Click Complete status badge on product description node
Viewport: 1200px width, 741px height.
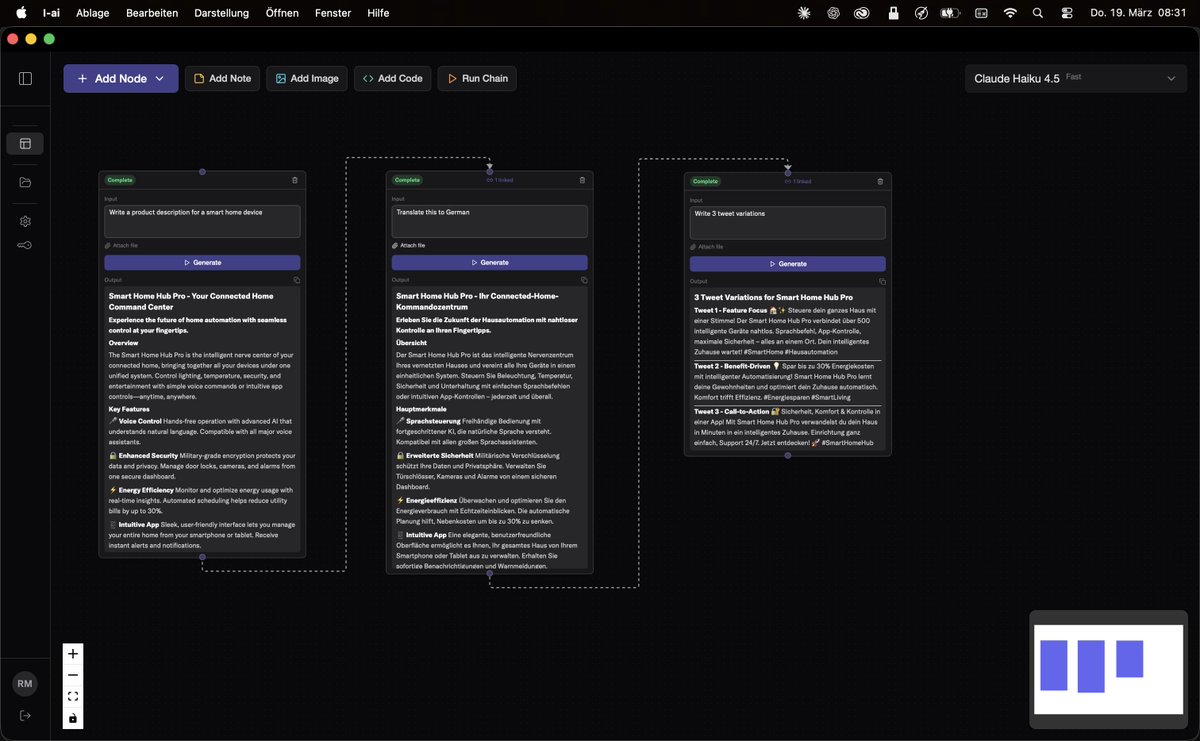point(120,180)
